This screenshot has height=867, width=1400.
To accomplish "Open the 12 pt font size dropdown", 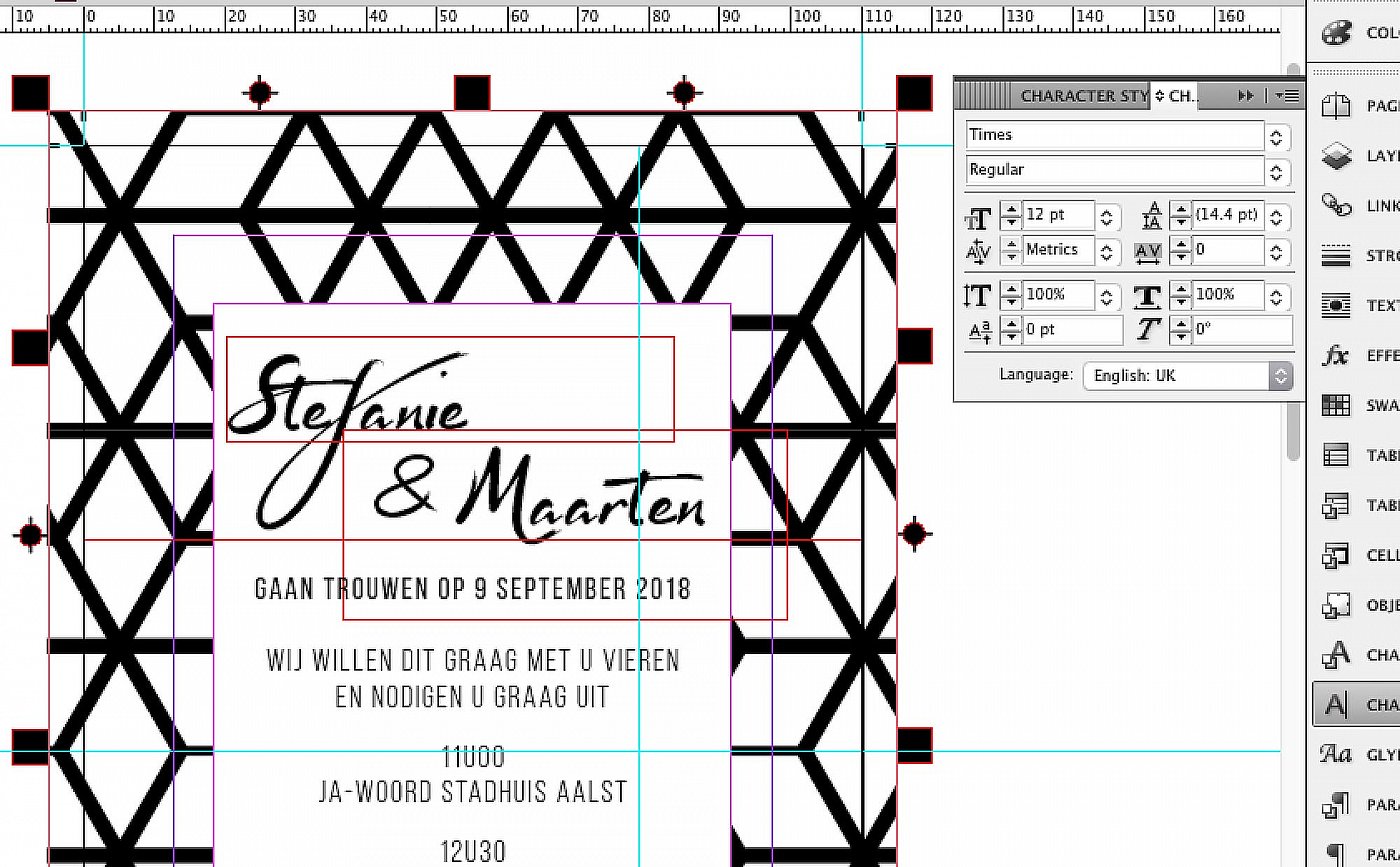I will (x=1107, y=216).
